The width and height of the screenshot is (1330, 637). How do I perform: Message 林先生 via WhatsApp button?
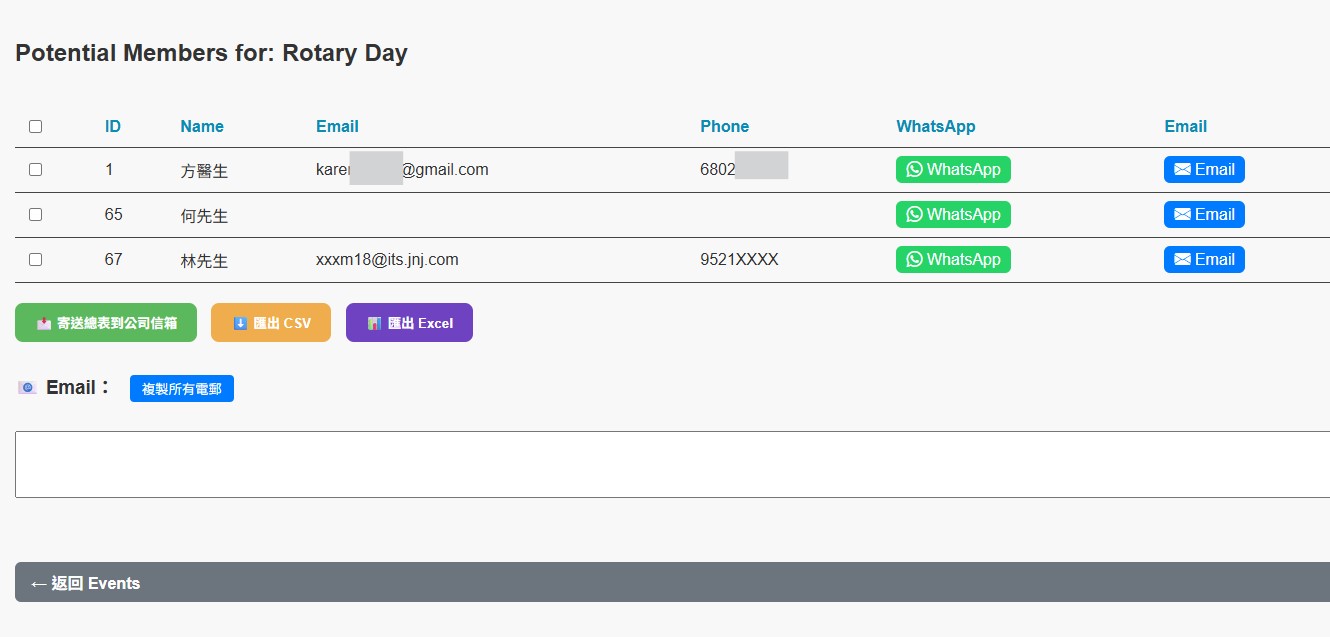click(x=953, y=260)
